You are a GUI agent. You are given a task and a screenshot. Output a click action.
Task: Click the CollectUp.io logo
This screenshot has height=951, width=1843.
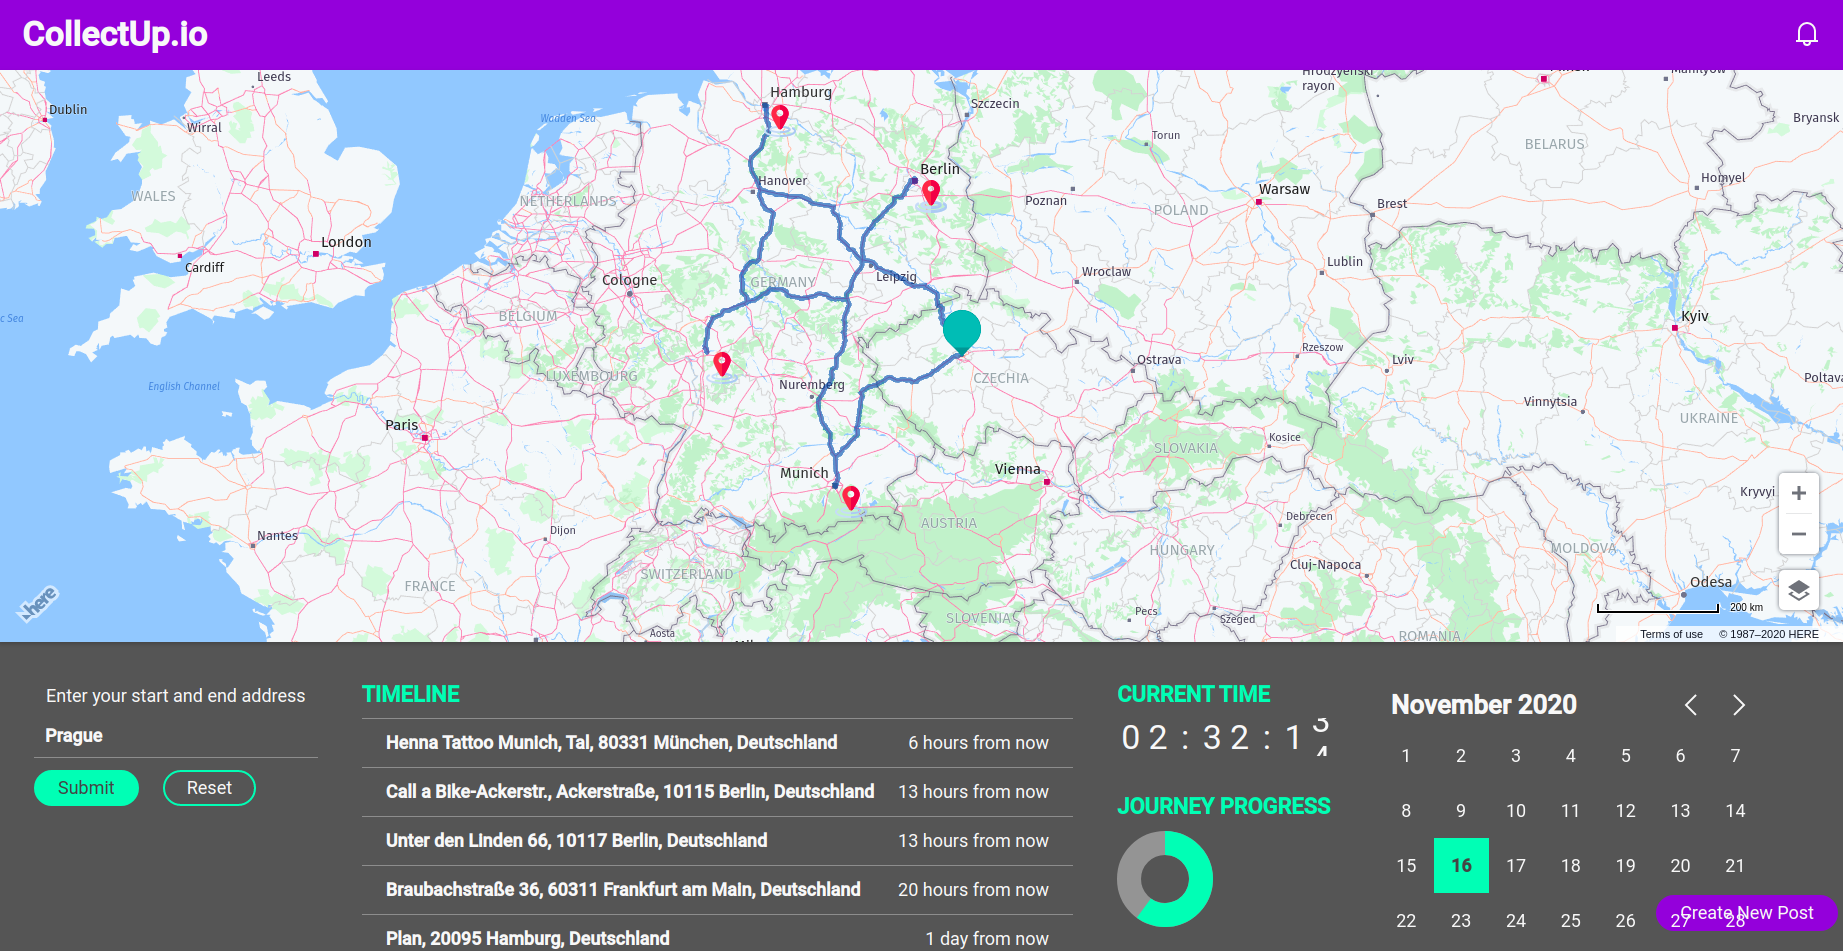click(115, 34)
